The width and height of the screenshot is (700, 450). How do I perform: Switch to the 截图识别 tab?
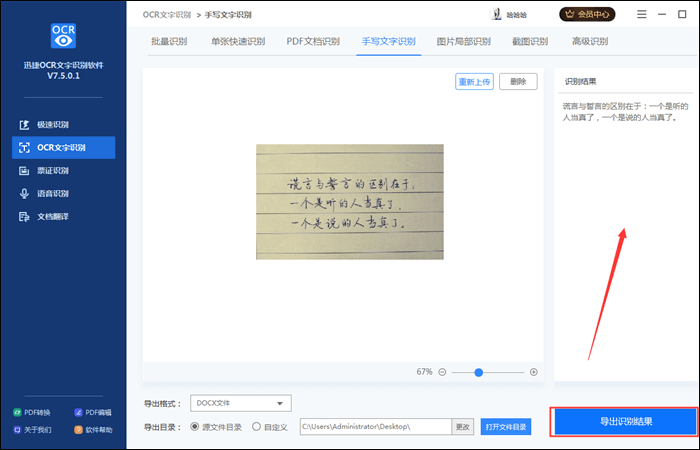(x=530, y=41)
